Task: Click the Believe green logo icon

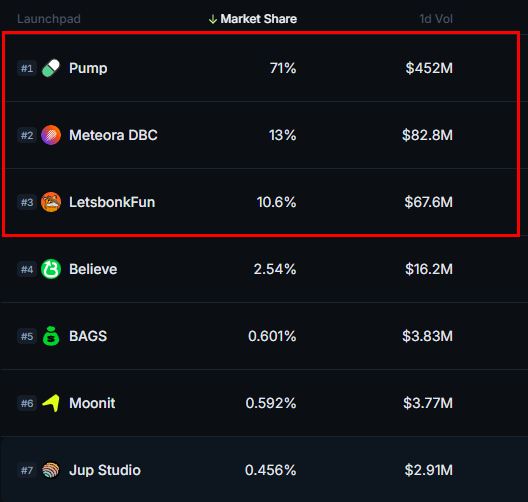Action: [x=51, y=269]
